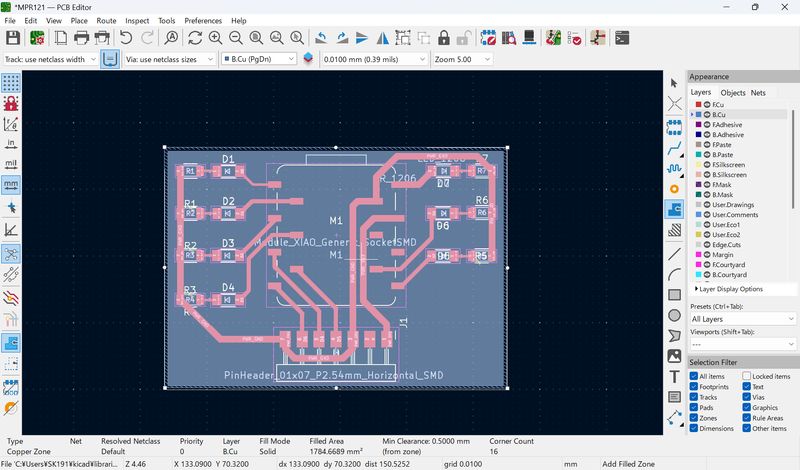Image resolution: width=800 pixels, height=470 pixels.
Task: Select the Add Text tool
Action: (x=674, y=377)
